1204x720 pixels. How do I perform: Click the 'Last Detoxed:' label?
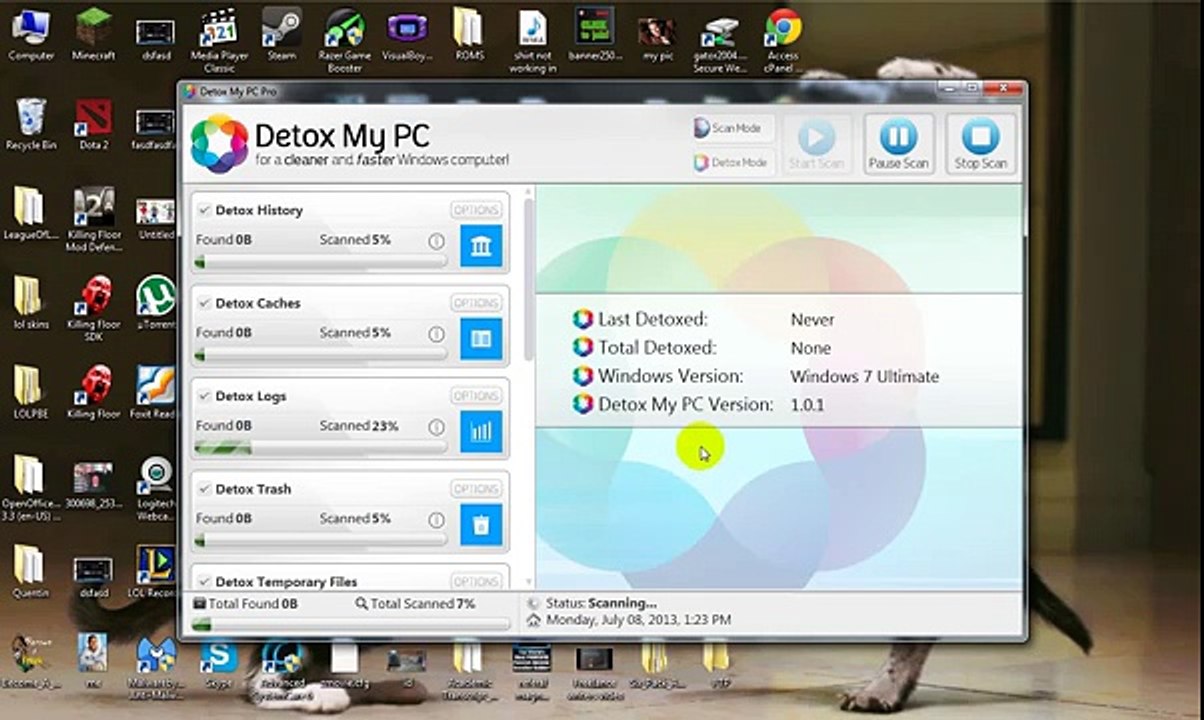click(653, 320)
